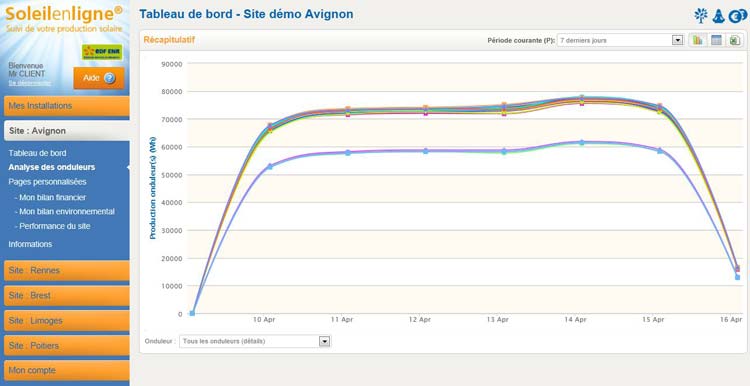Viewport: 750px width, 386px height.
Task: Open Mes Installations menu
Action: click(x=66, y=106)
